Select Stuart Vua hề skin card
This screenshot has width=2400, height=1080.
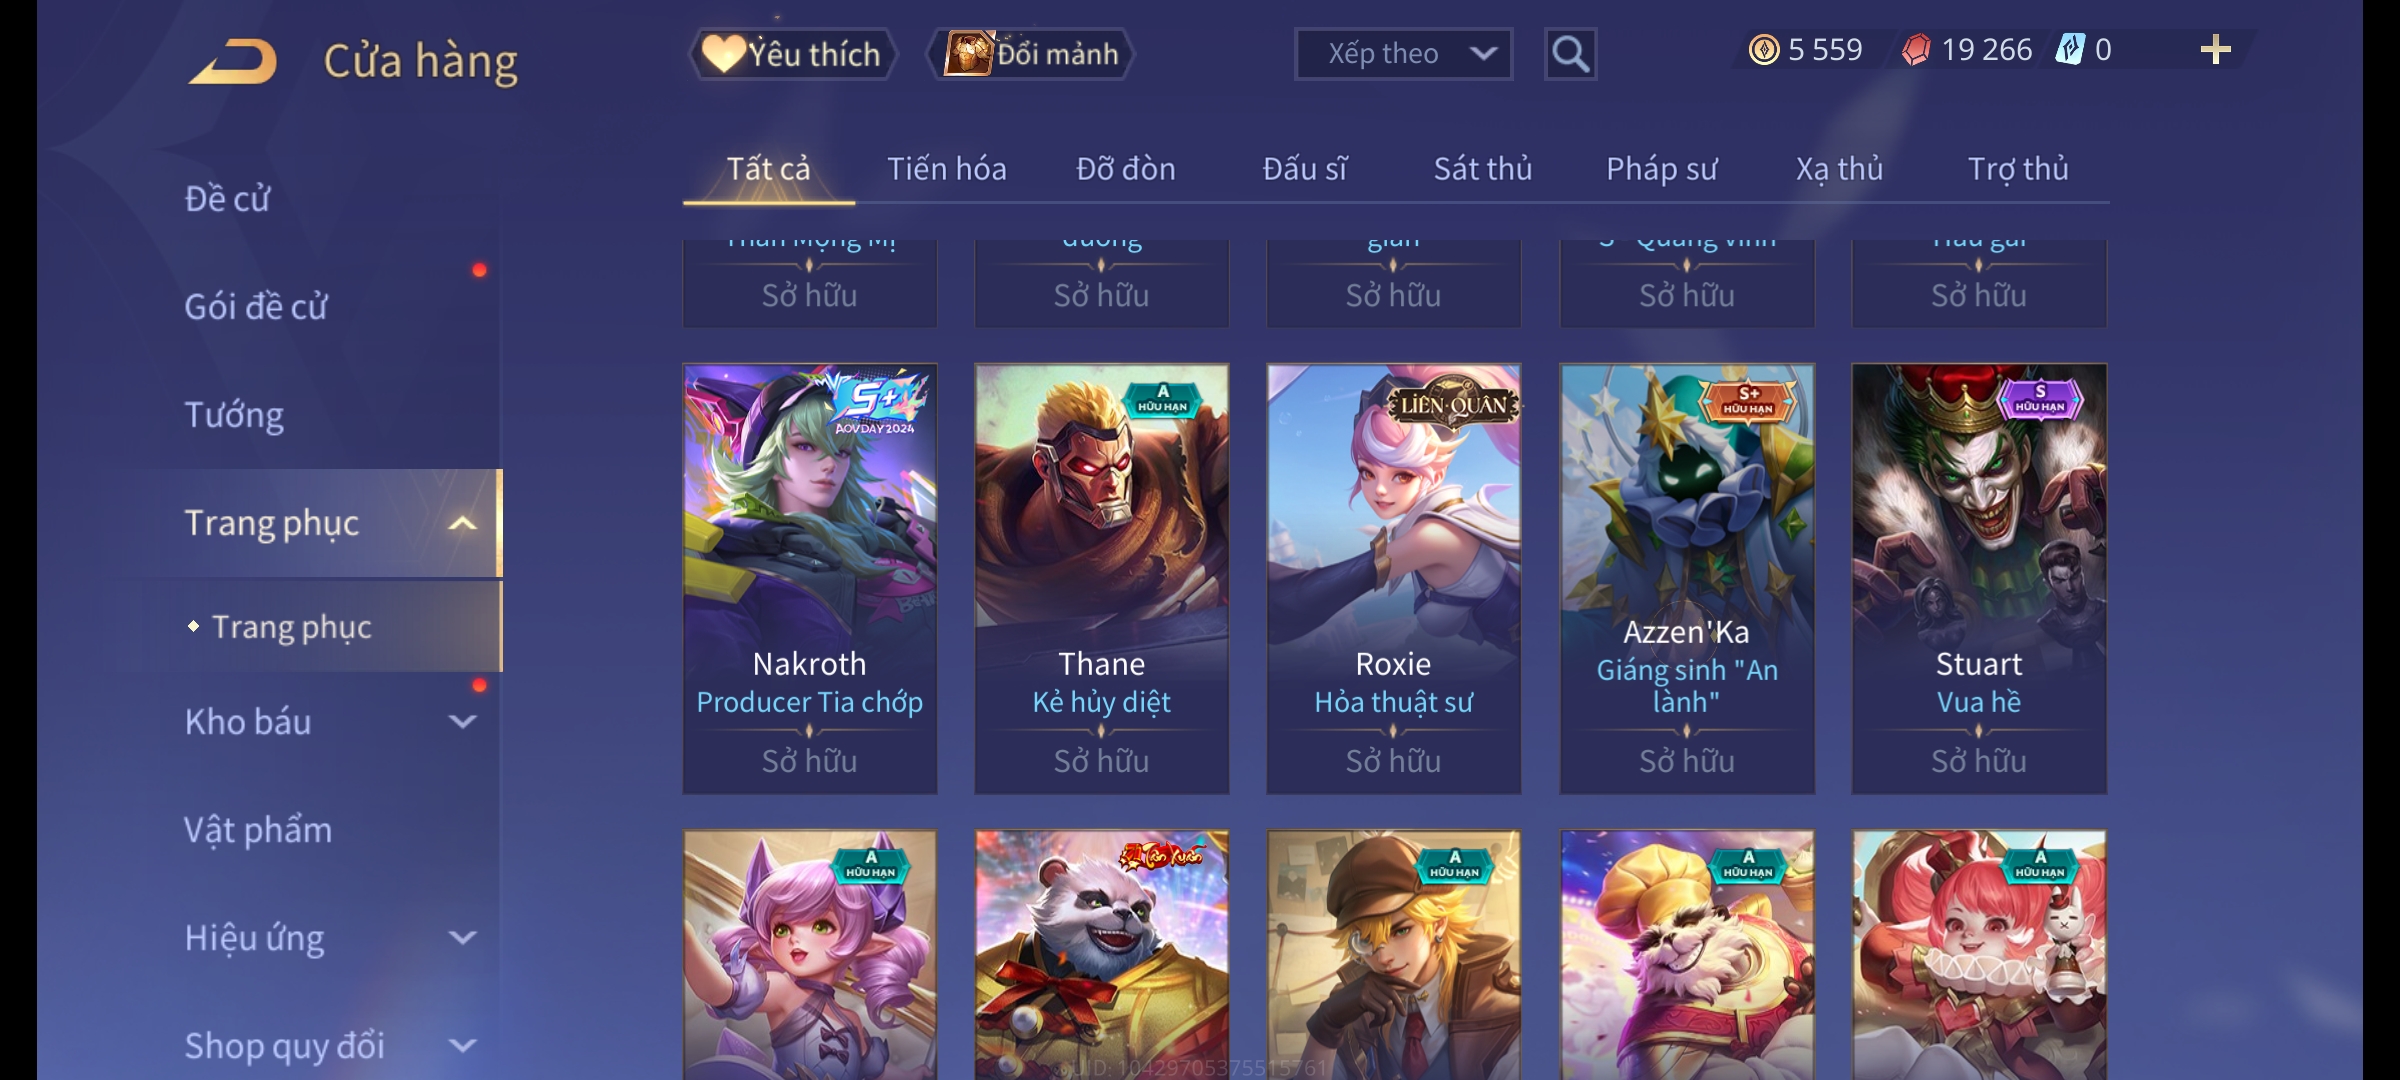tap(1979, 579)
